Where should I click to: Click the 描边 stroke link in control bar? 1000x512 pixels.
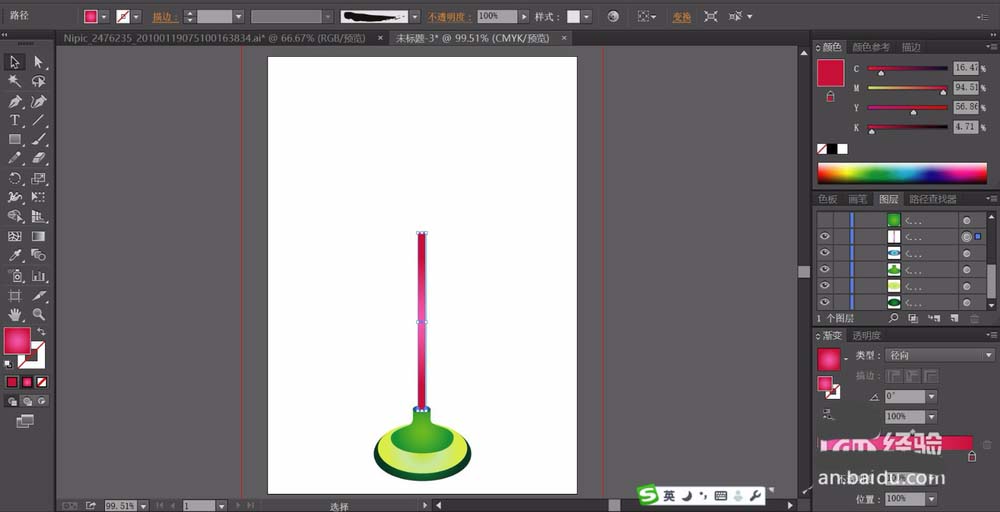pyautogui.click(x=165, y=17)
